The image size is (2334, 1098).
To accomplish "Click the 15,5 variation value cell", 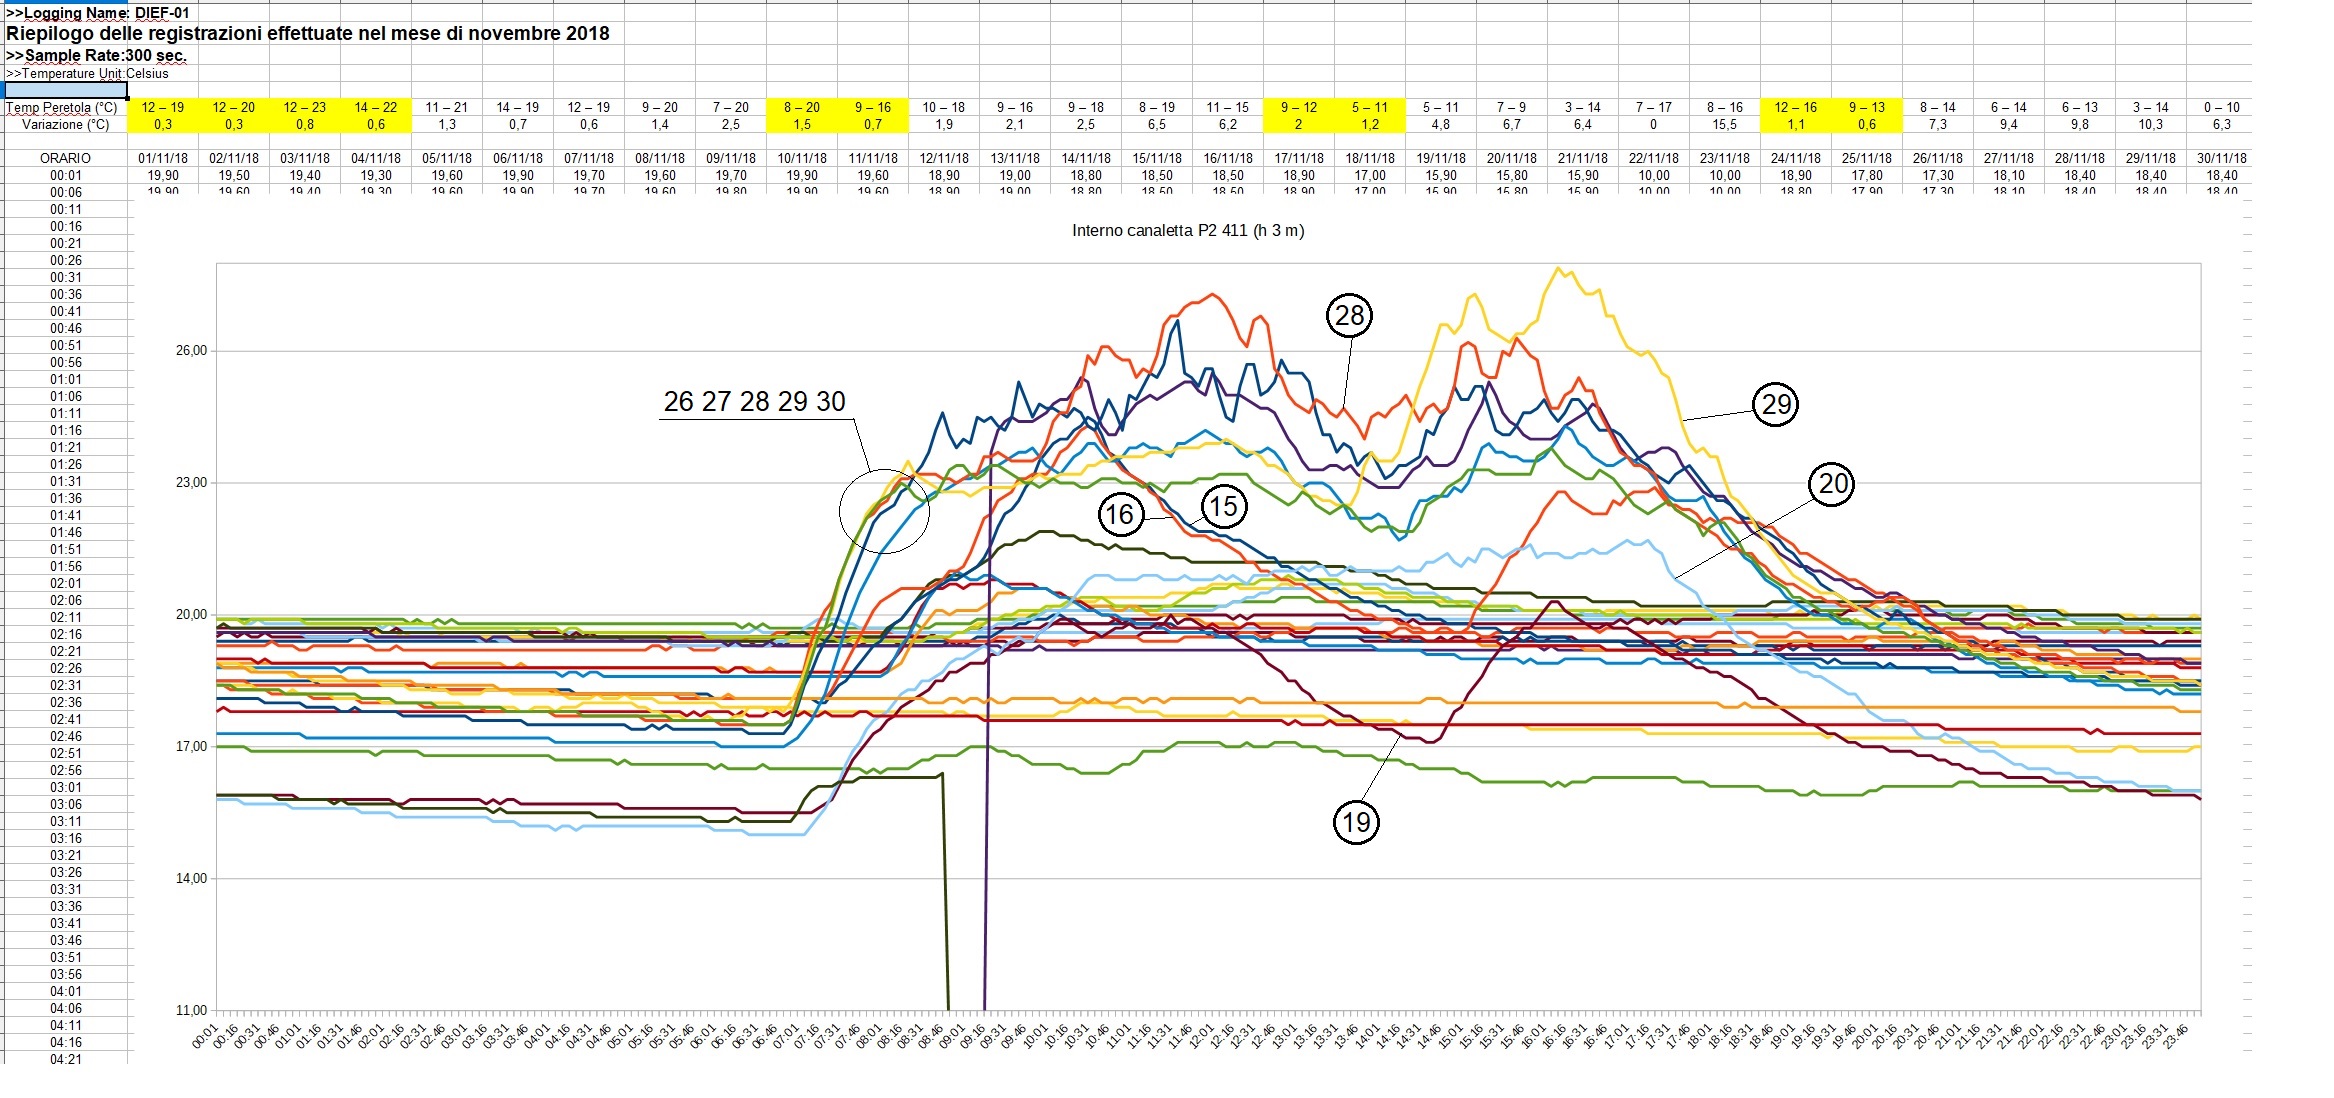I will (x=1724, y=124).
